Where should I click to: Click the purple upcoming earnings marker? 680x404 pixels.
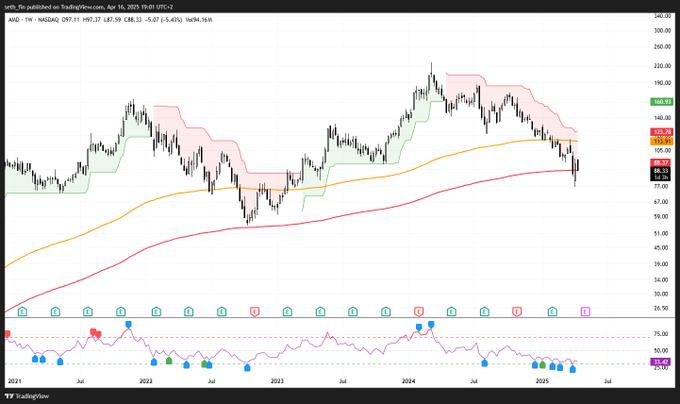[585, 311]
